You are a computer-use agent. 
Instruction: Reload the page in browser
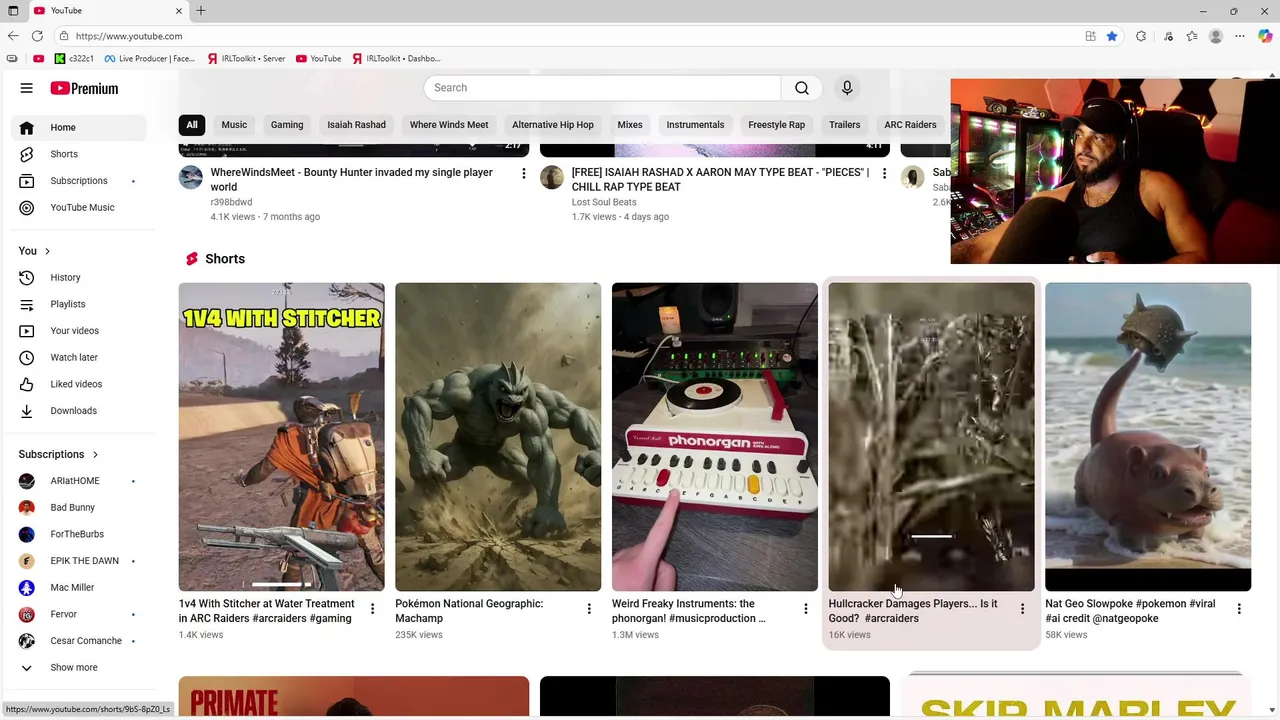point(37,36)
